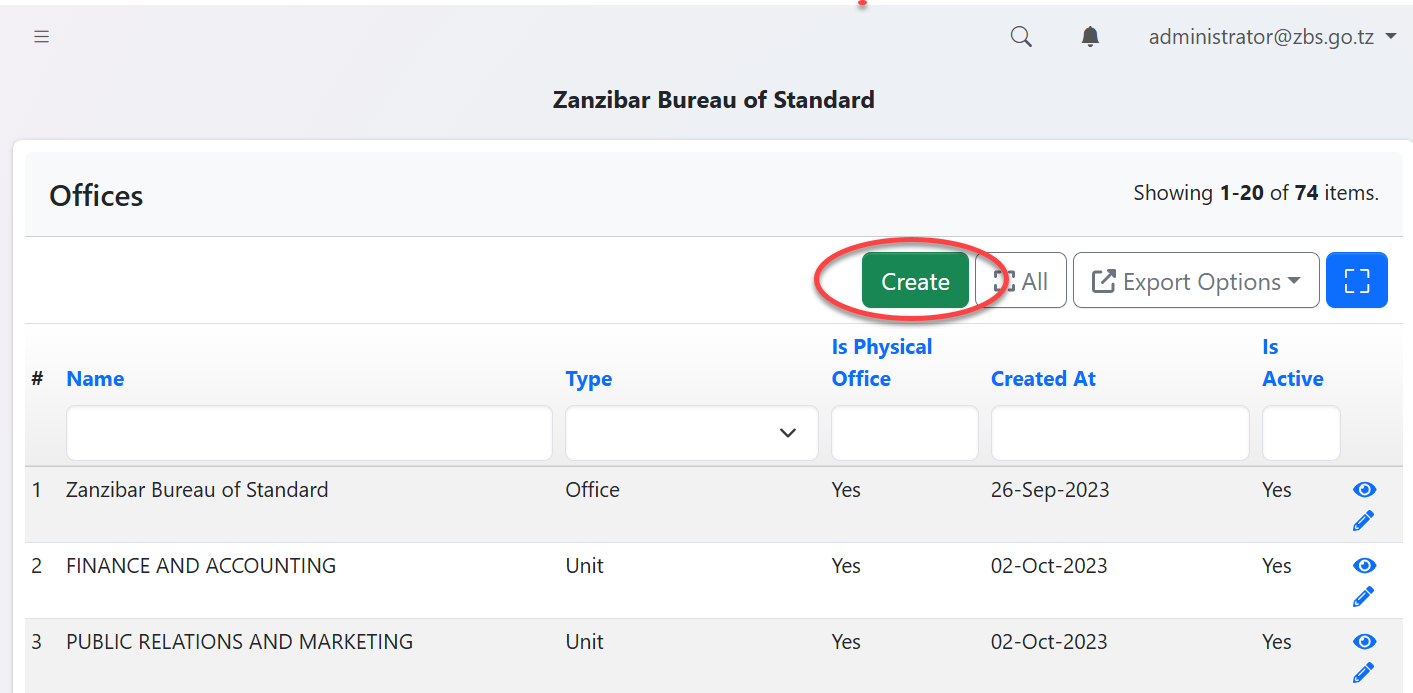Image resolution: width=1413 pixels, height=693 pixels.
Task: Edit PUBLIC RELATIONS AND MARKETING row
Action: click(x=1363, y=673)
